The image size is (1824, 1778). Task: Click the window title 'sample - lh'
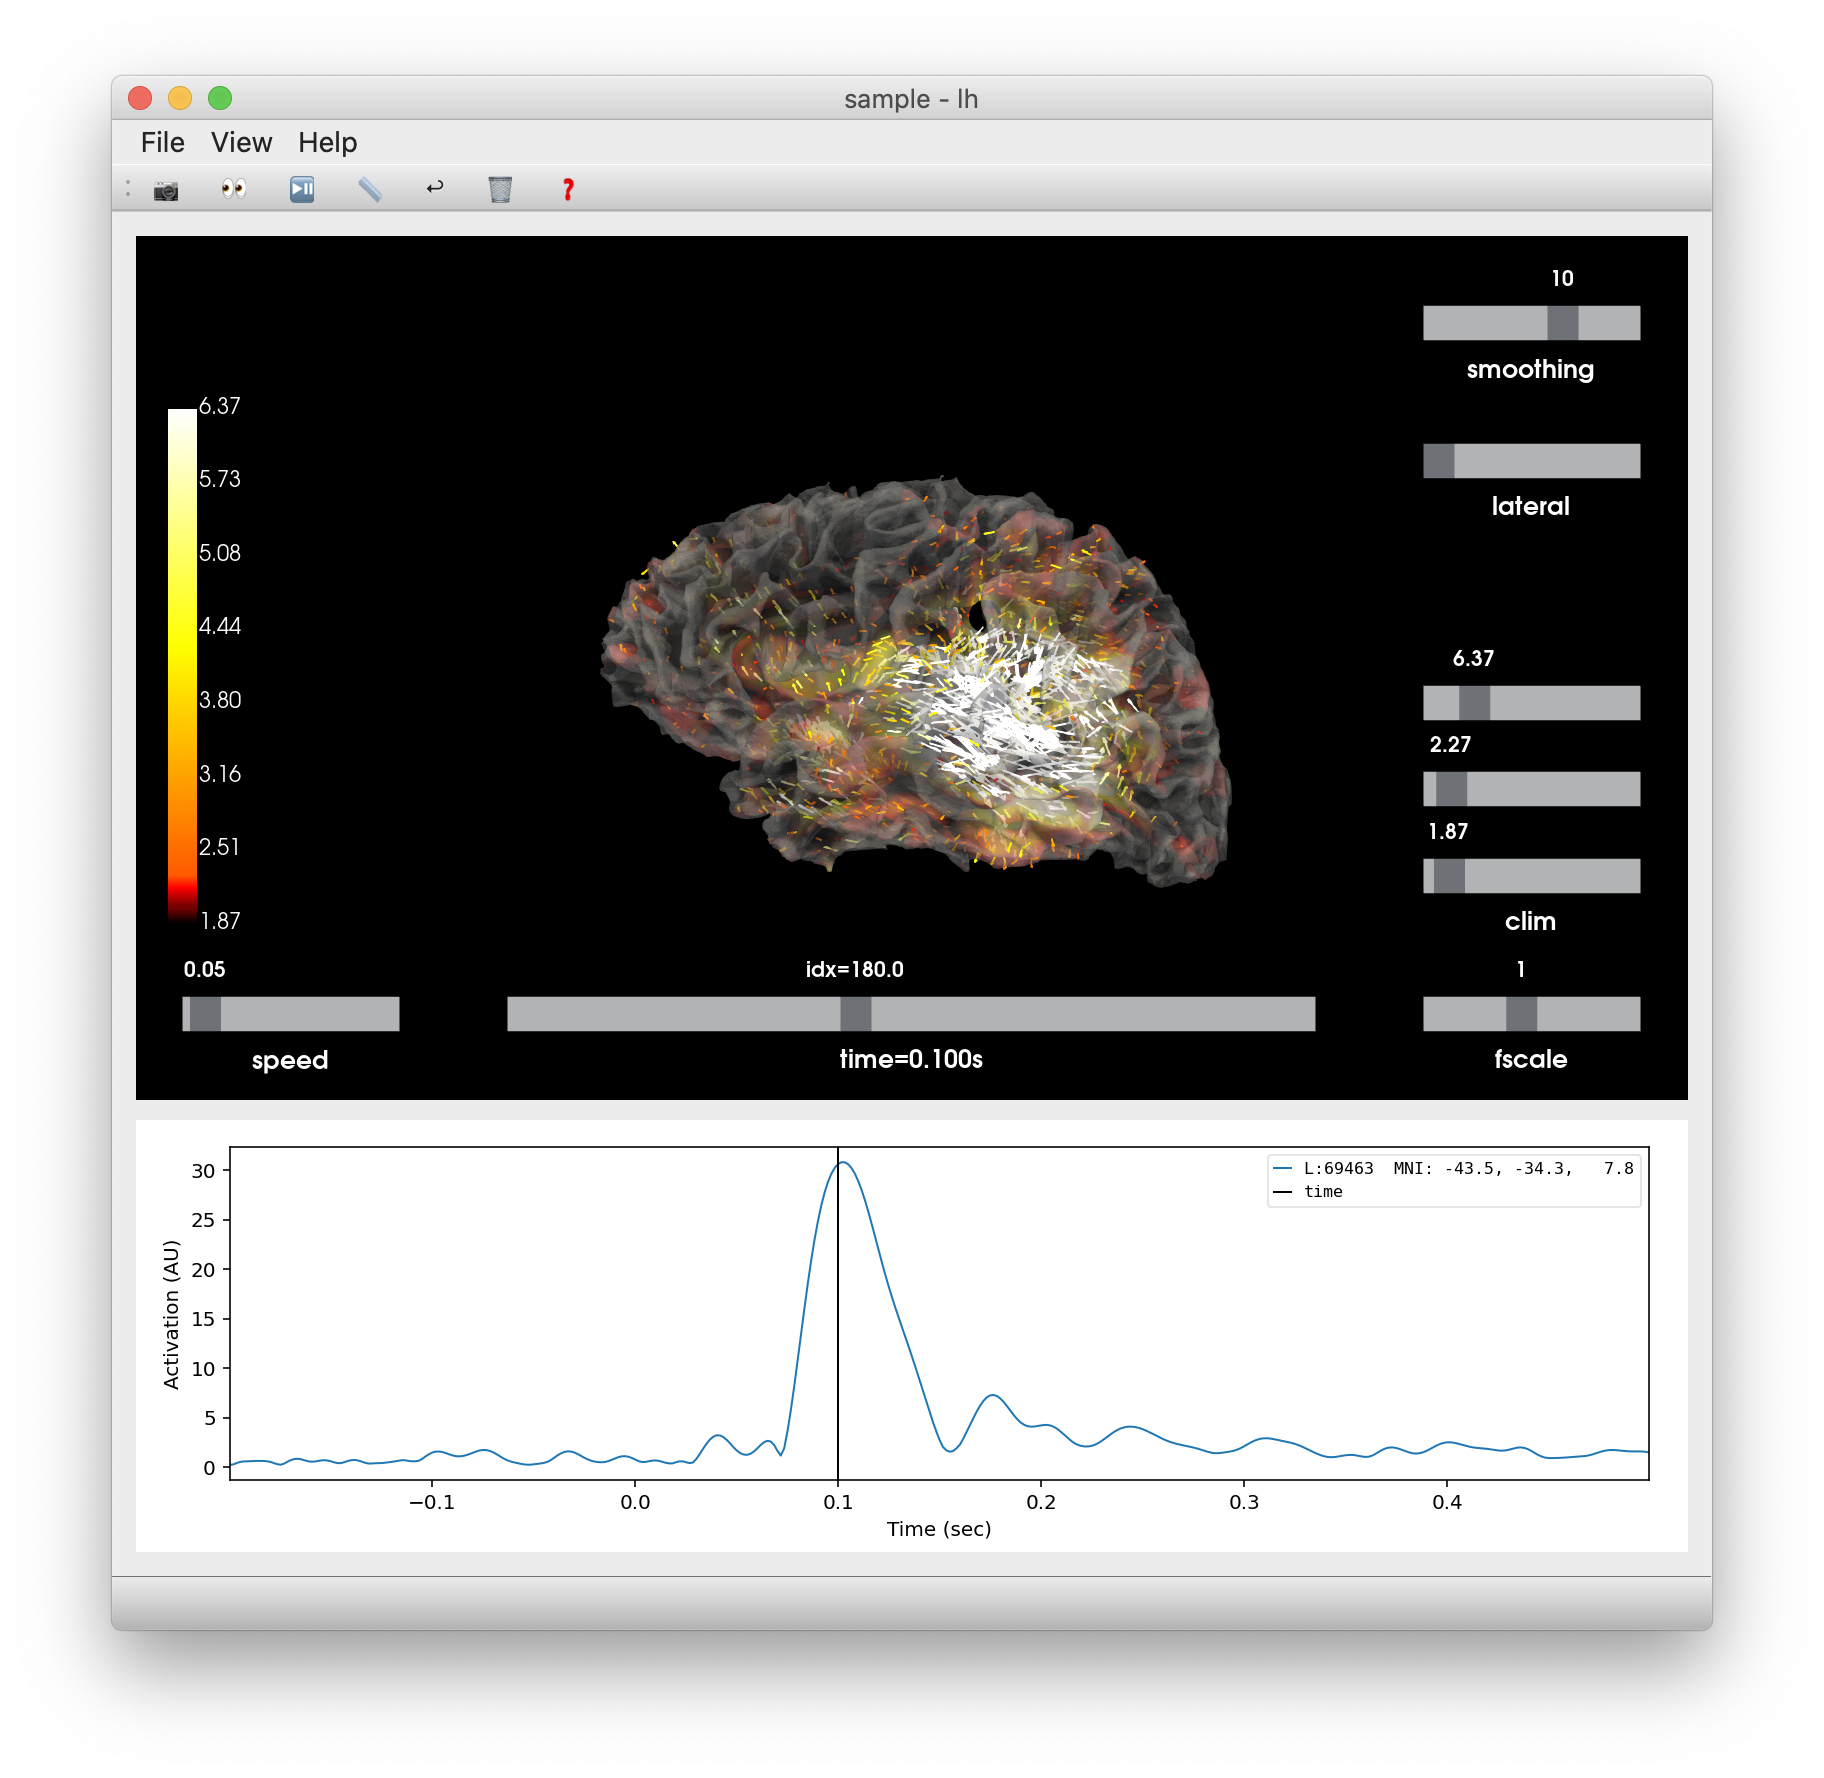tap(911, 99)
